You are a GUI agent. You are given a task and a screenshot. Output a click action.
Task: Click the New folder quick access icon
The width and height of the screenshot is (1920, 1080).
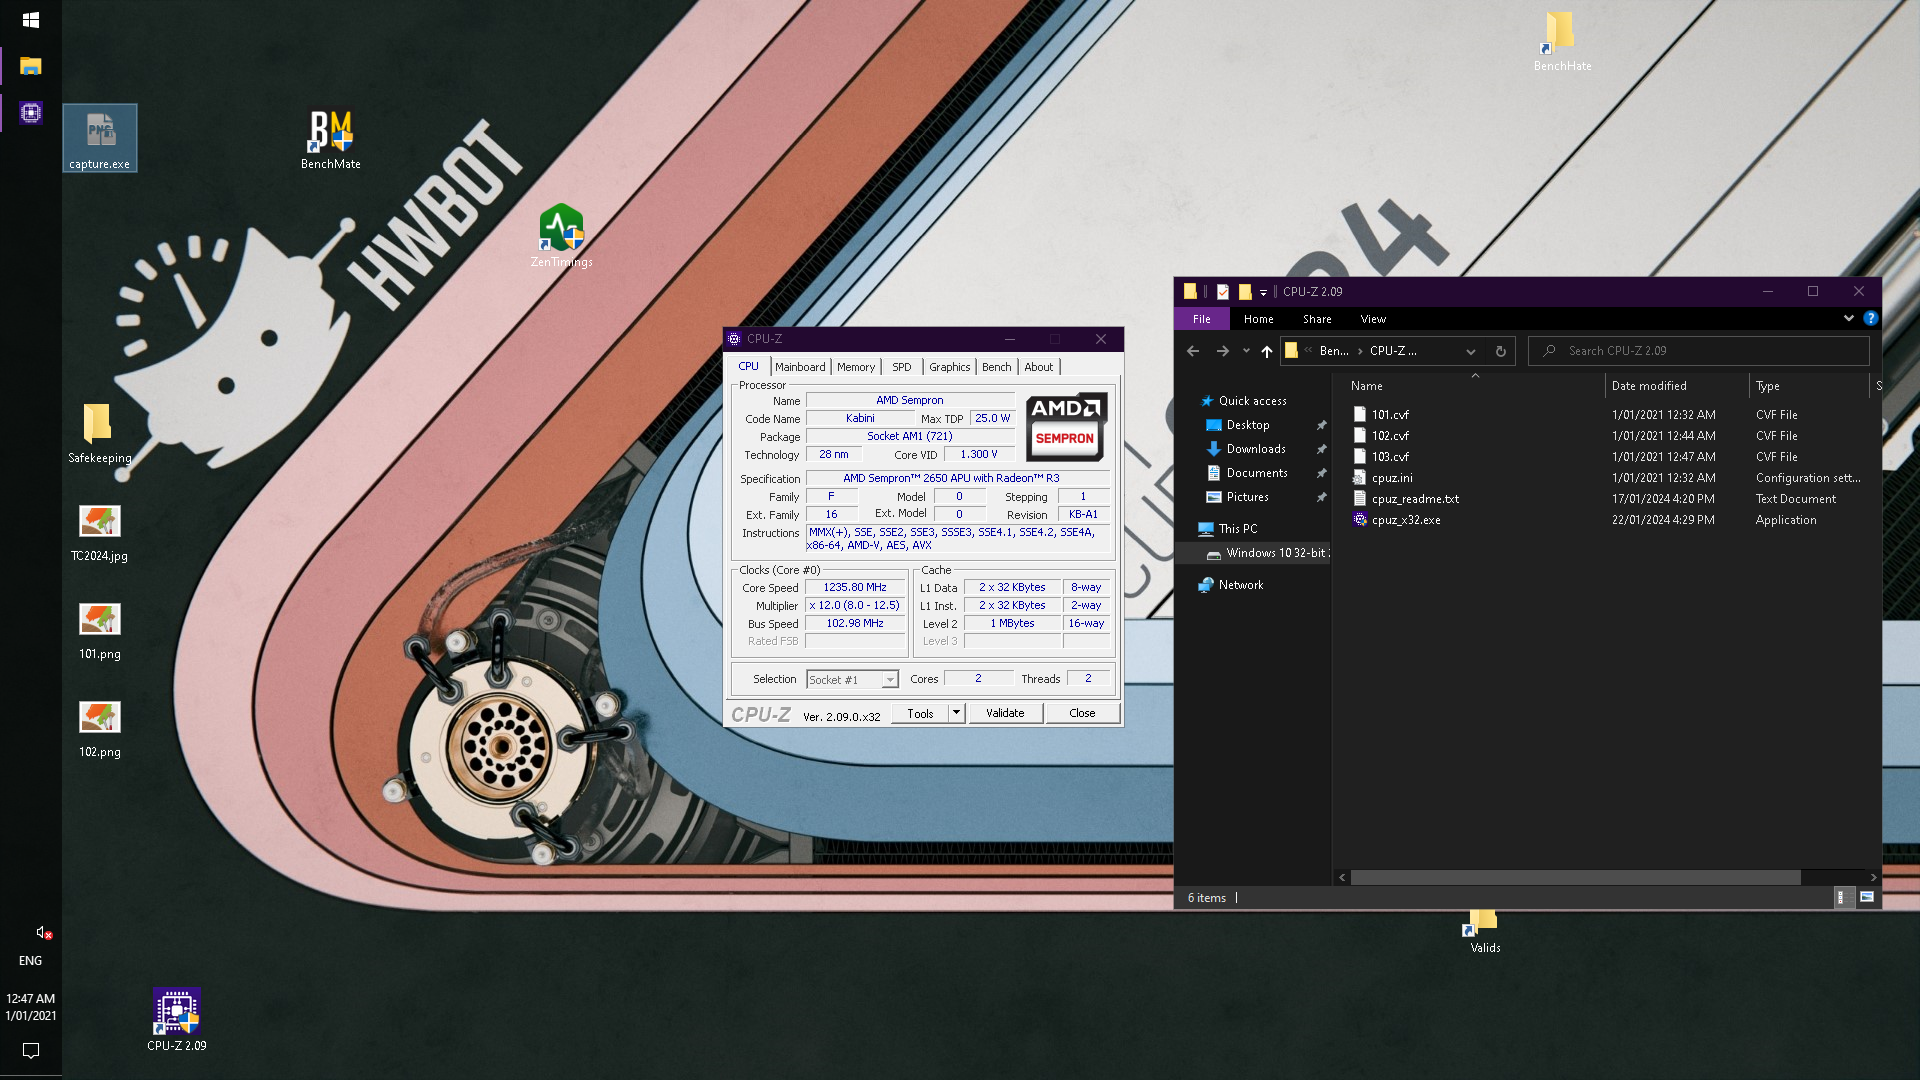pyautogui.click(x=1245, y=292)
